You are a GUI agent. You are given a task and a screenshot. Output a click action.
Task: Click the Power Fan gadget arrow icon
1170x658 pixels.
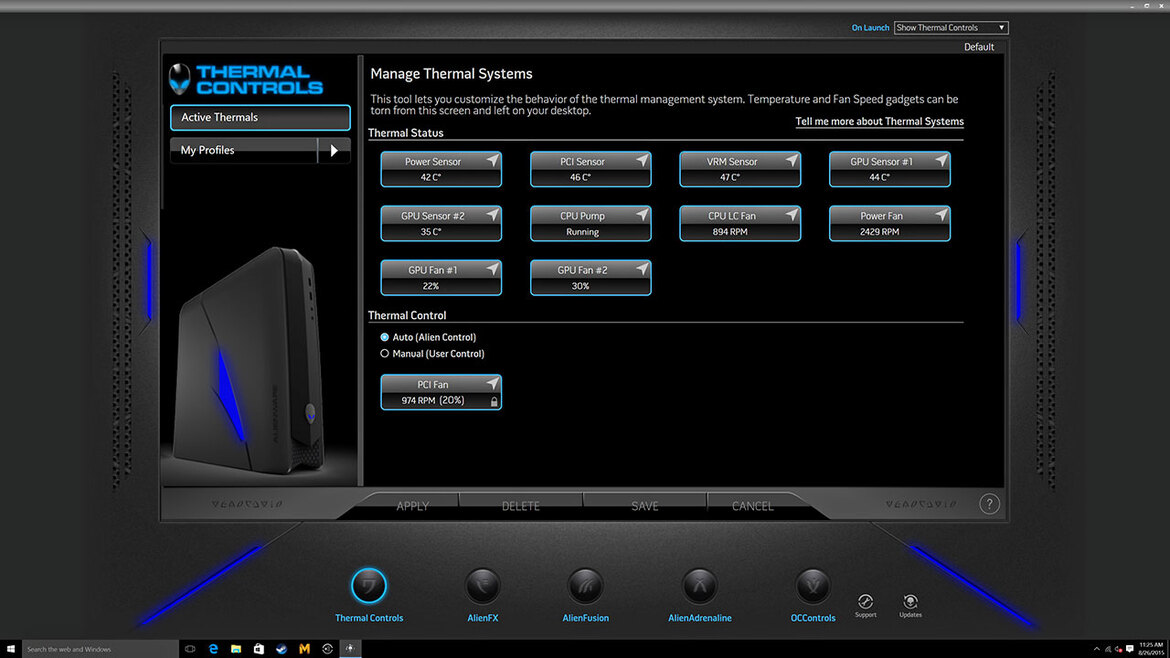coord(942,215)
